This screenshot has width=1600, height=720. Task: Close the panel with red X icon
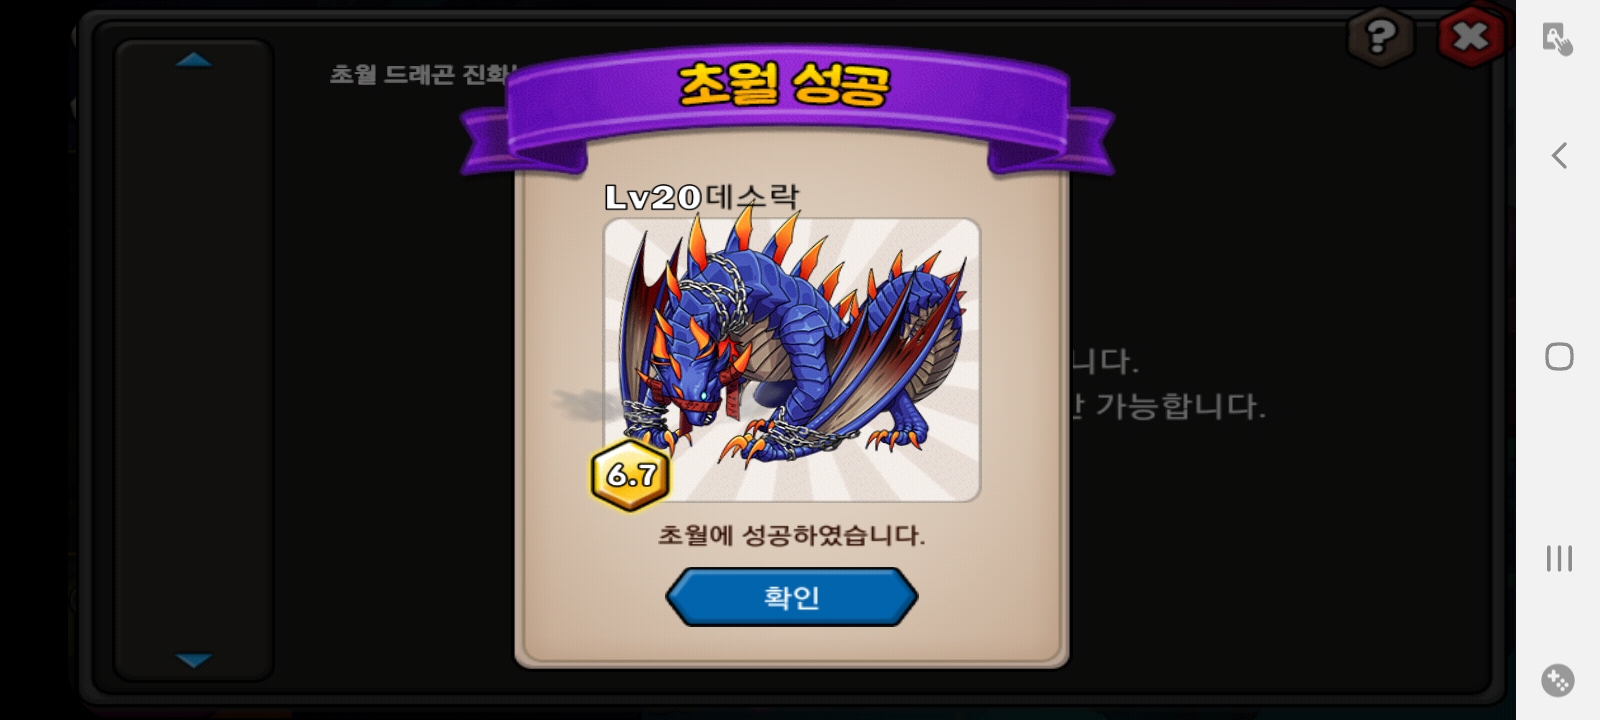(1470, 38)
